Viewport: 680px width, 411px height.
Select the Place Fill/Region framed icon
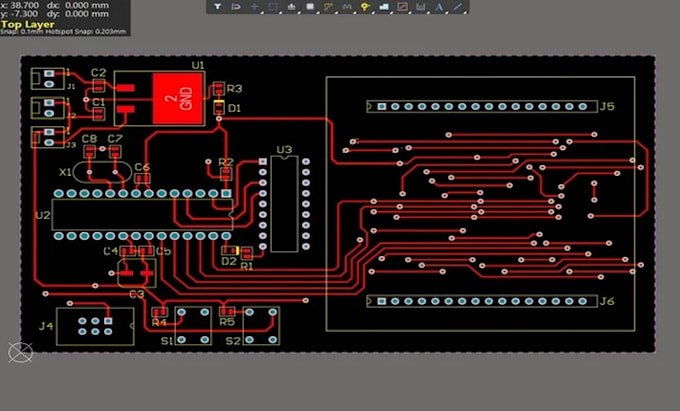coord(402,7)
